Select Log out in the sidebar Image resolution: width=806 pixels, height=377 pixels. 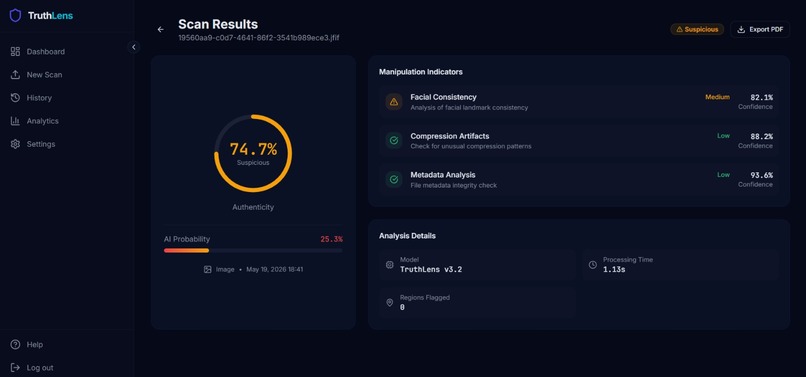click(67, 368)
